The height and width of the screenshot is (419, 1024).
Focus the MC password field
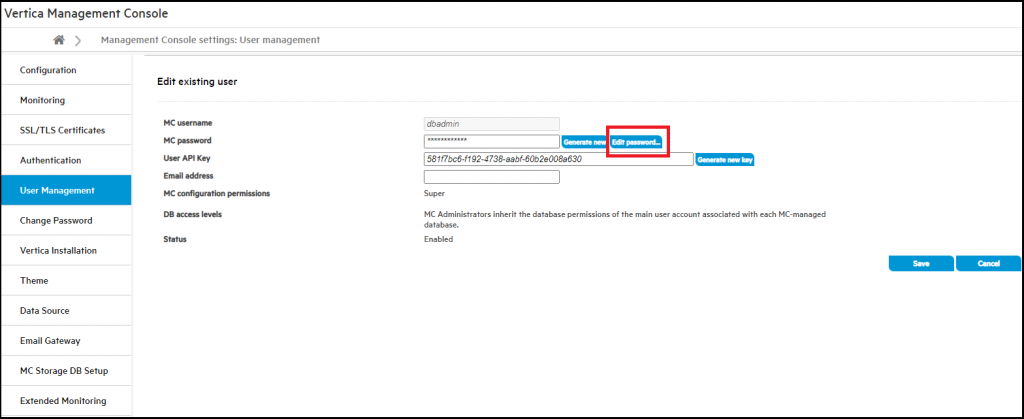[x=492, y=141]
